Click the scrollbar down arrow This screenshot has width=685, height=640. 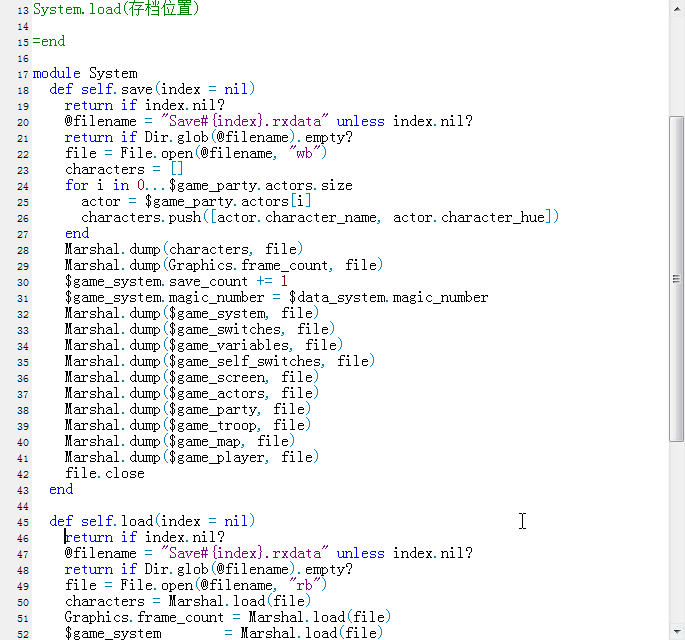[676, 631]
